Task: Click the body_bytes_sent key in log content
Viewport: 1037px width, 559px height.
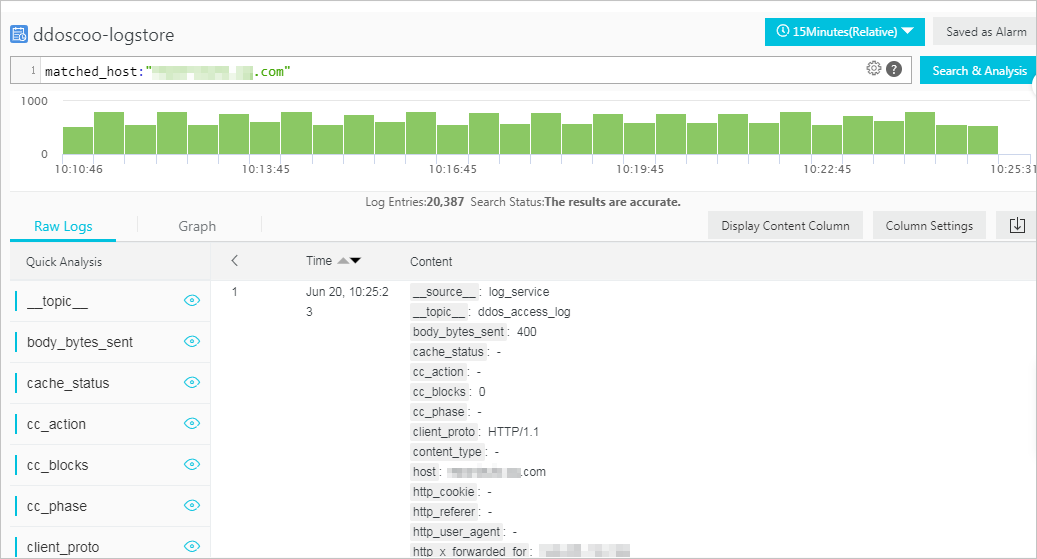Action: click(x=458, y=332)
